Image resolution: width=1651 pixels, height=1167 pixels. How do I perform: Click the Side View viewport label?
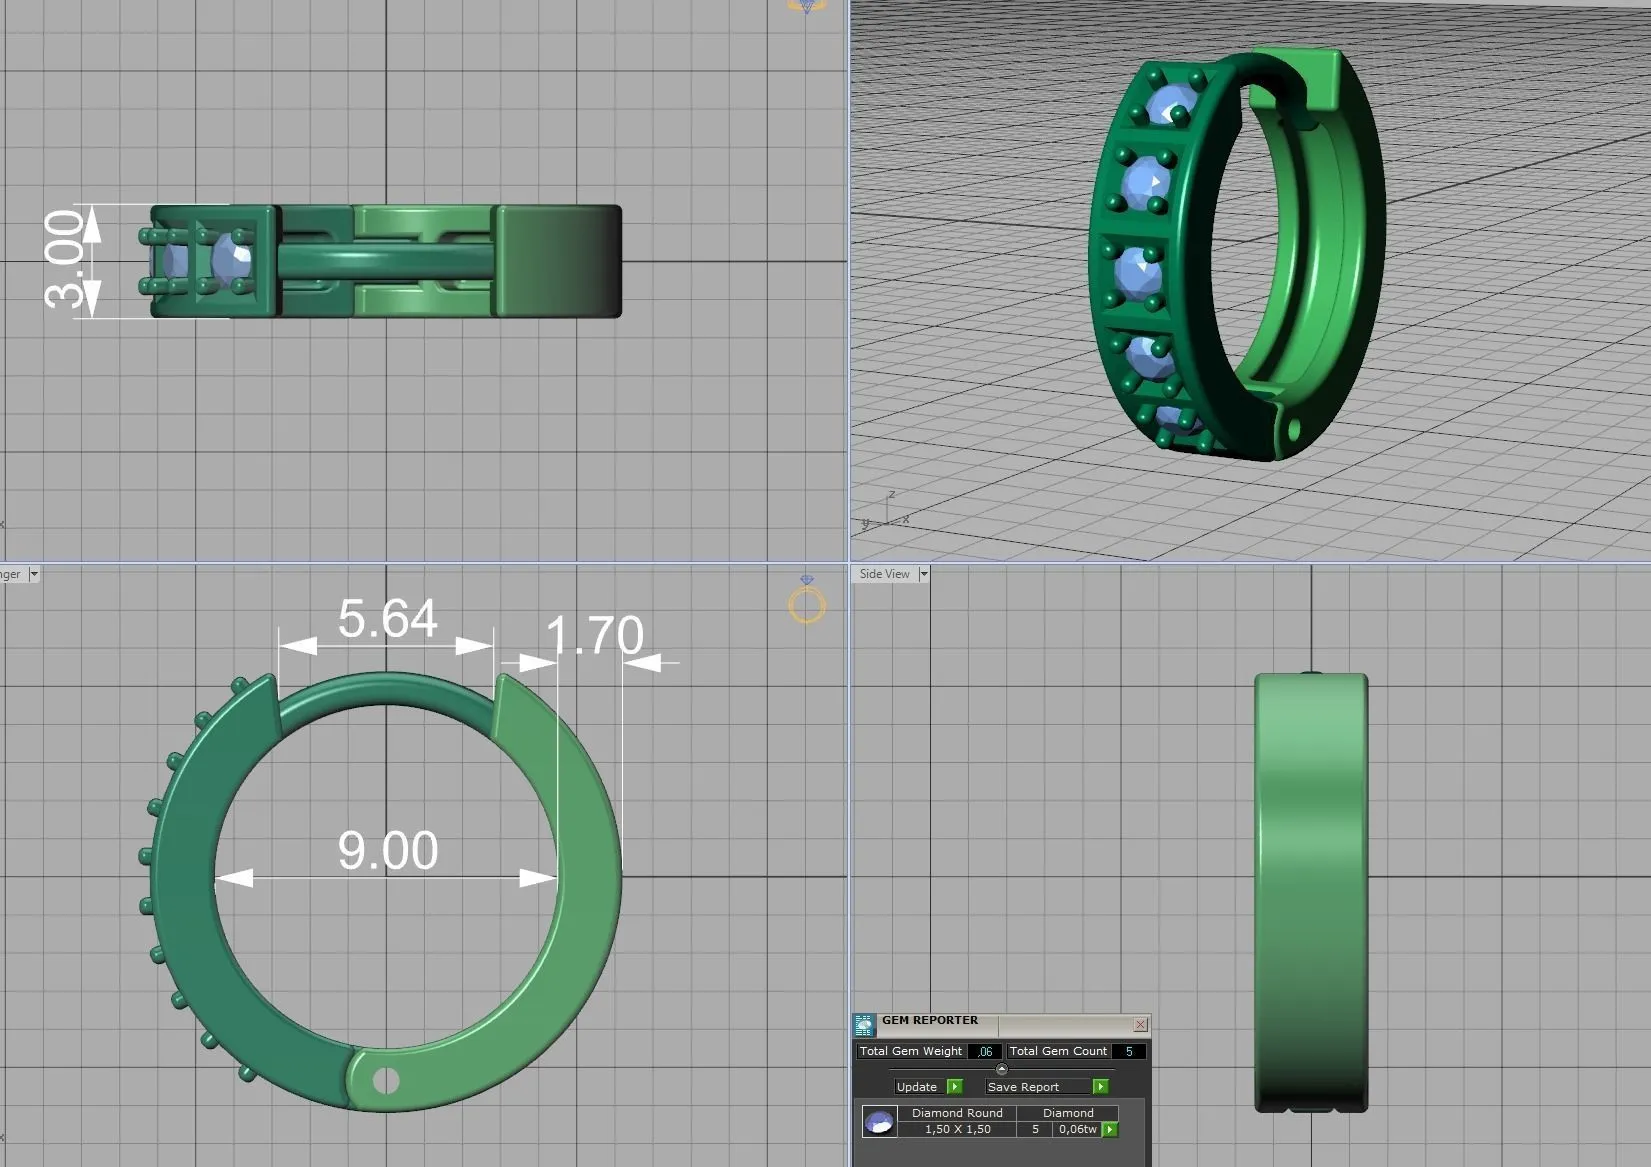[x=884, y=574]
